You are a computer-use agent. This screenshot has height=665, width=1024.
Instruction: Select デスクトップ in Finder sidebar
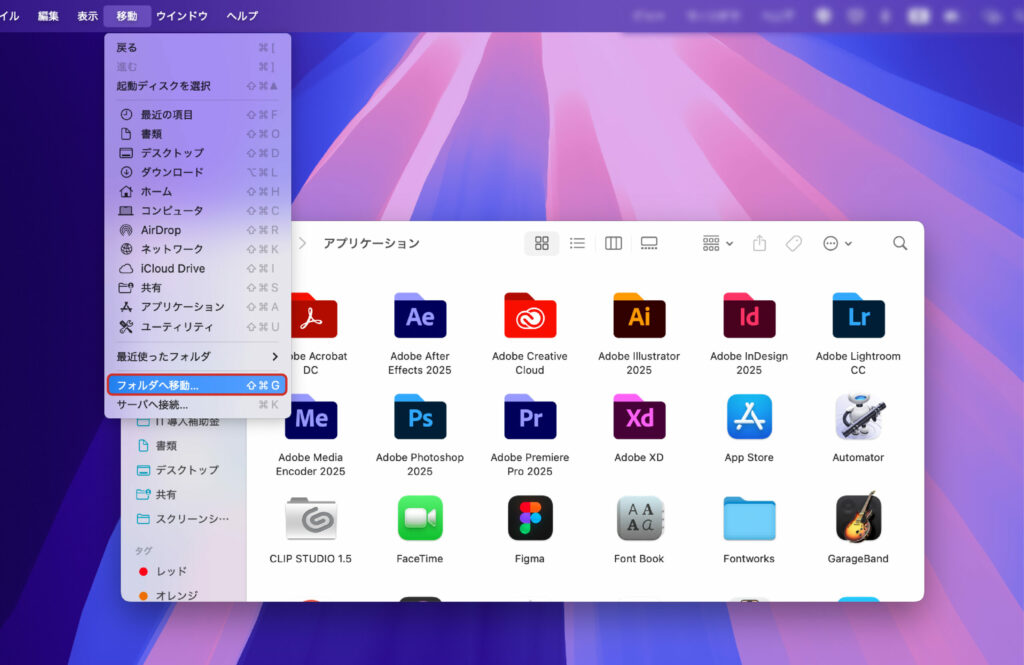click(x=186, y=470)
